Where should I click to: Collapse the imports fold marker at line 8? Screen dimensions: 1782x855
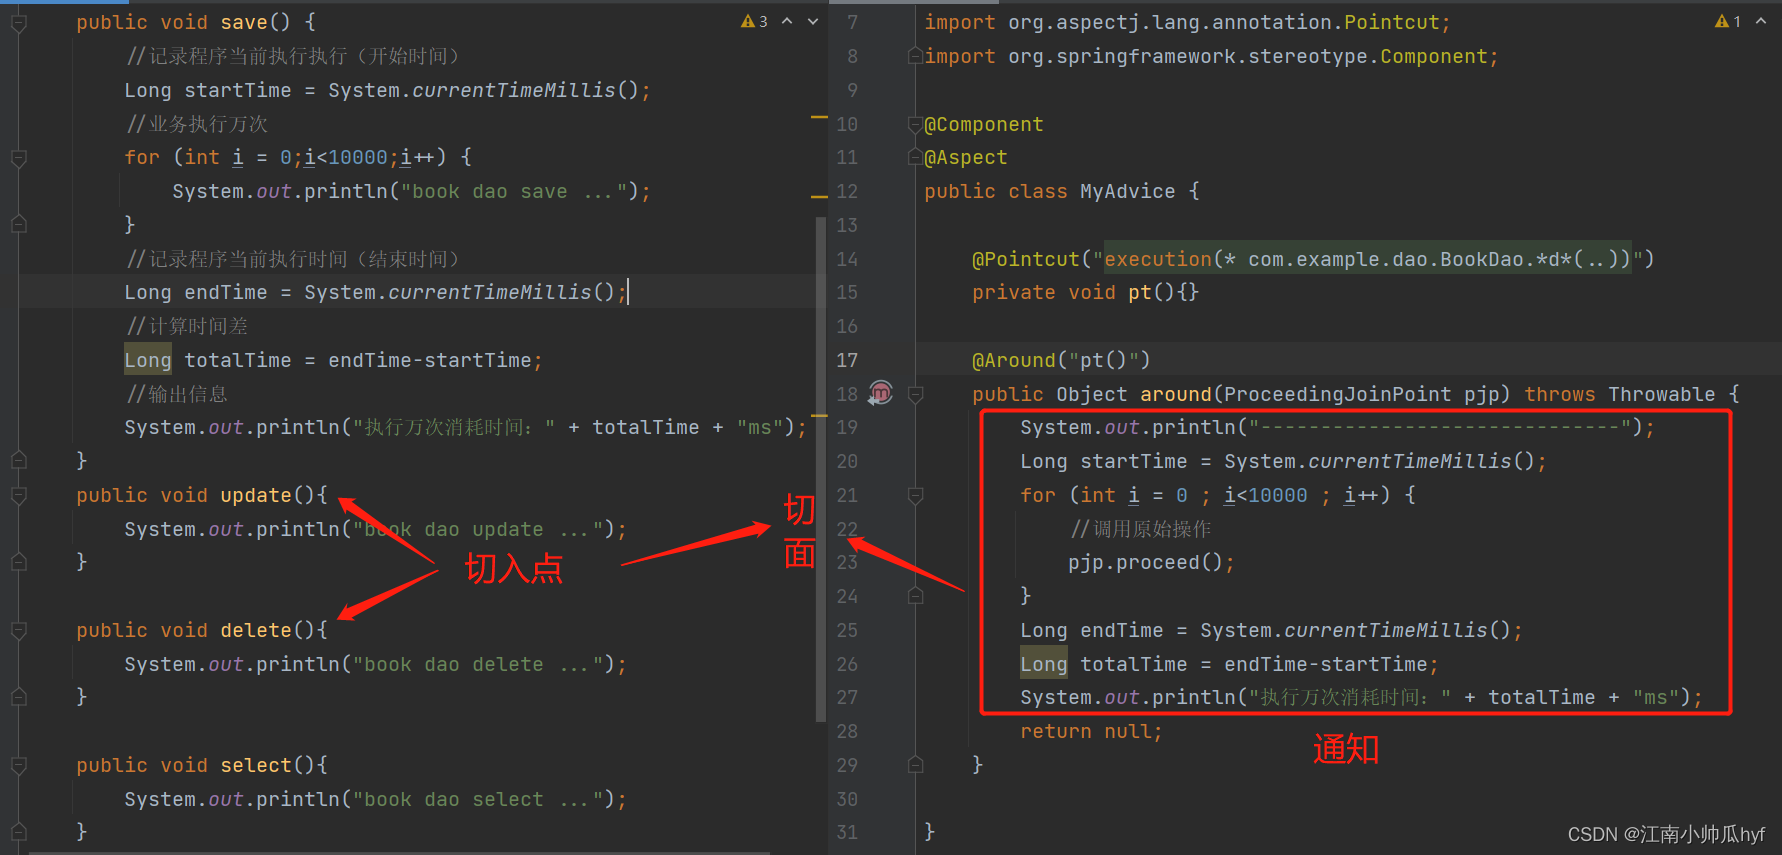click(914, 56)
